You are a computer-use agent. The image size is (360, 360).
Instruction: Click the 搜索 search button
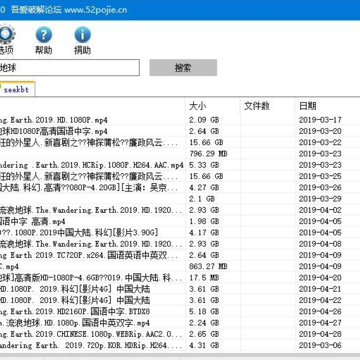[183, 68]
